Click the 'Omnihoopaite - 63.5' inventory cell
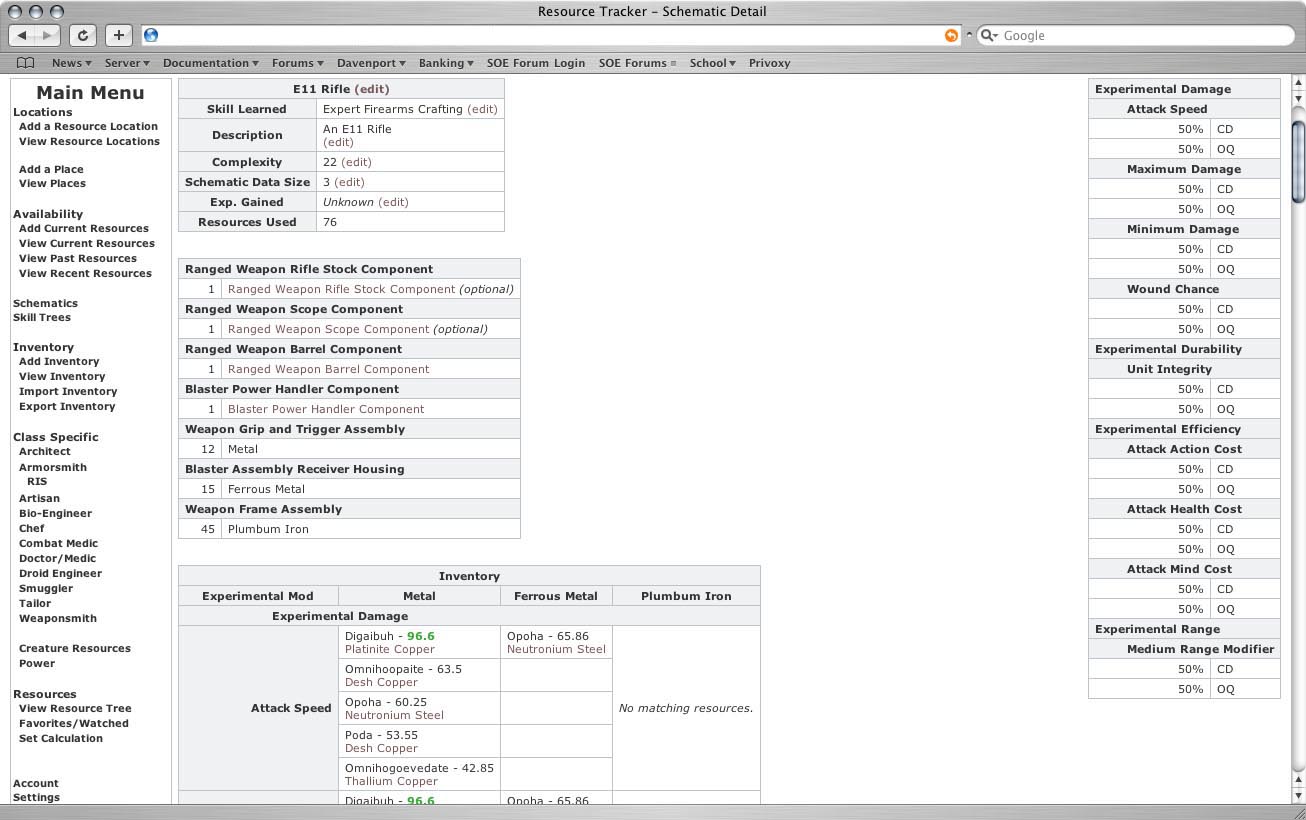 [419, 675]
